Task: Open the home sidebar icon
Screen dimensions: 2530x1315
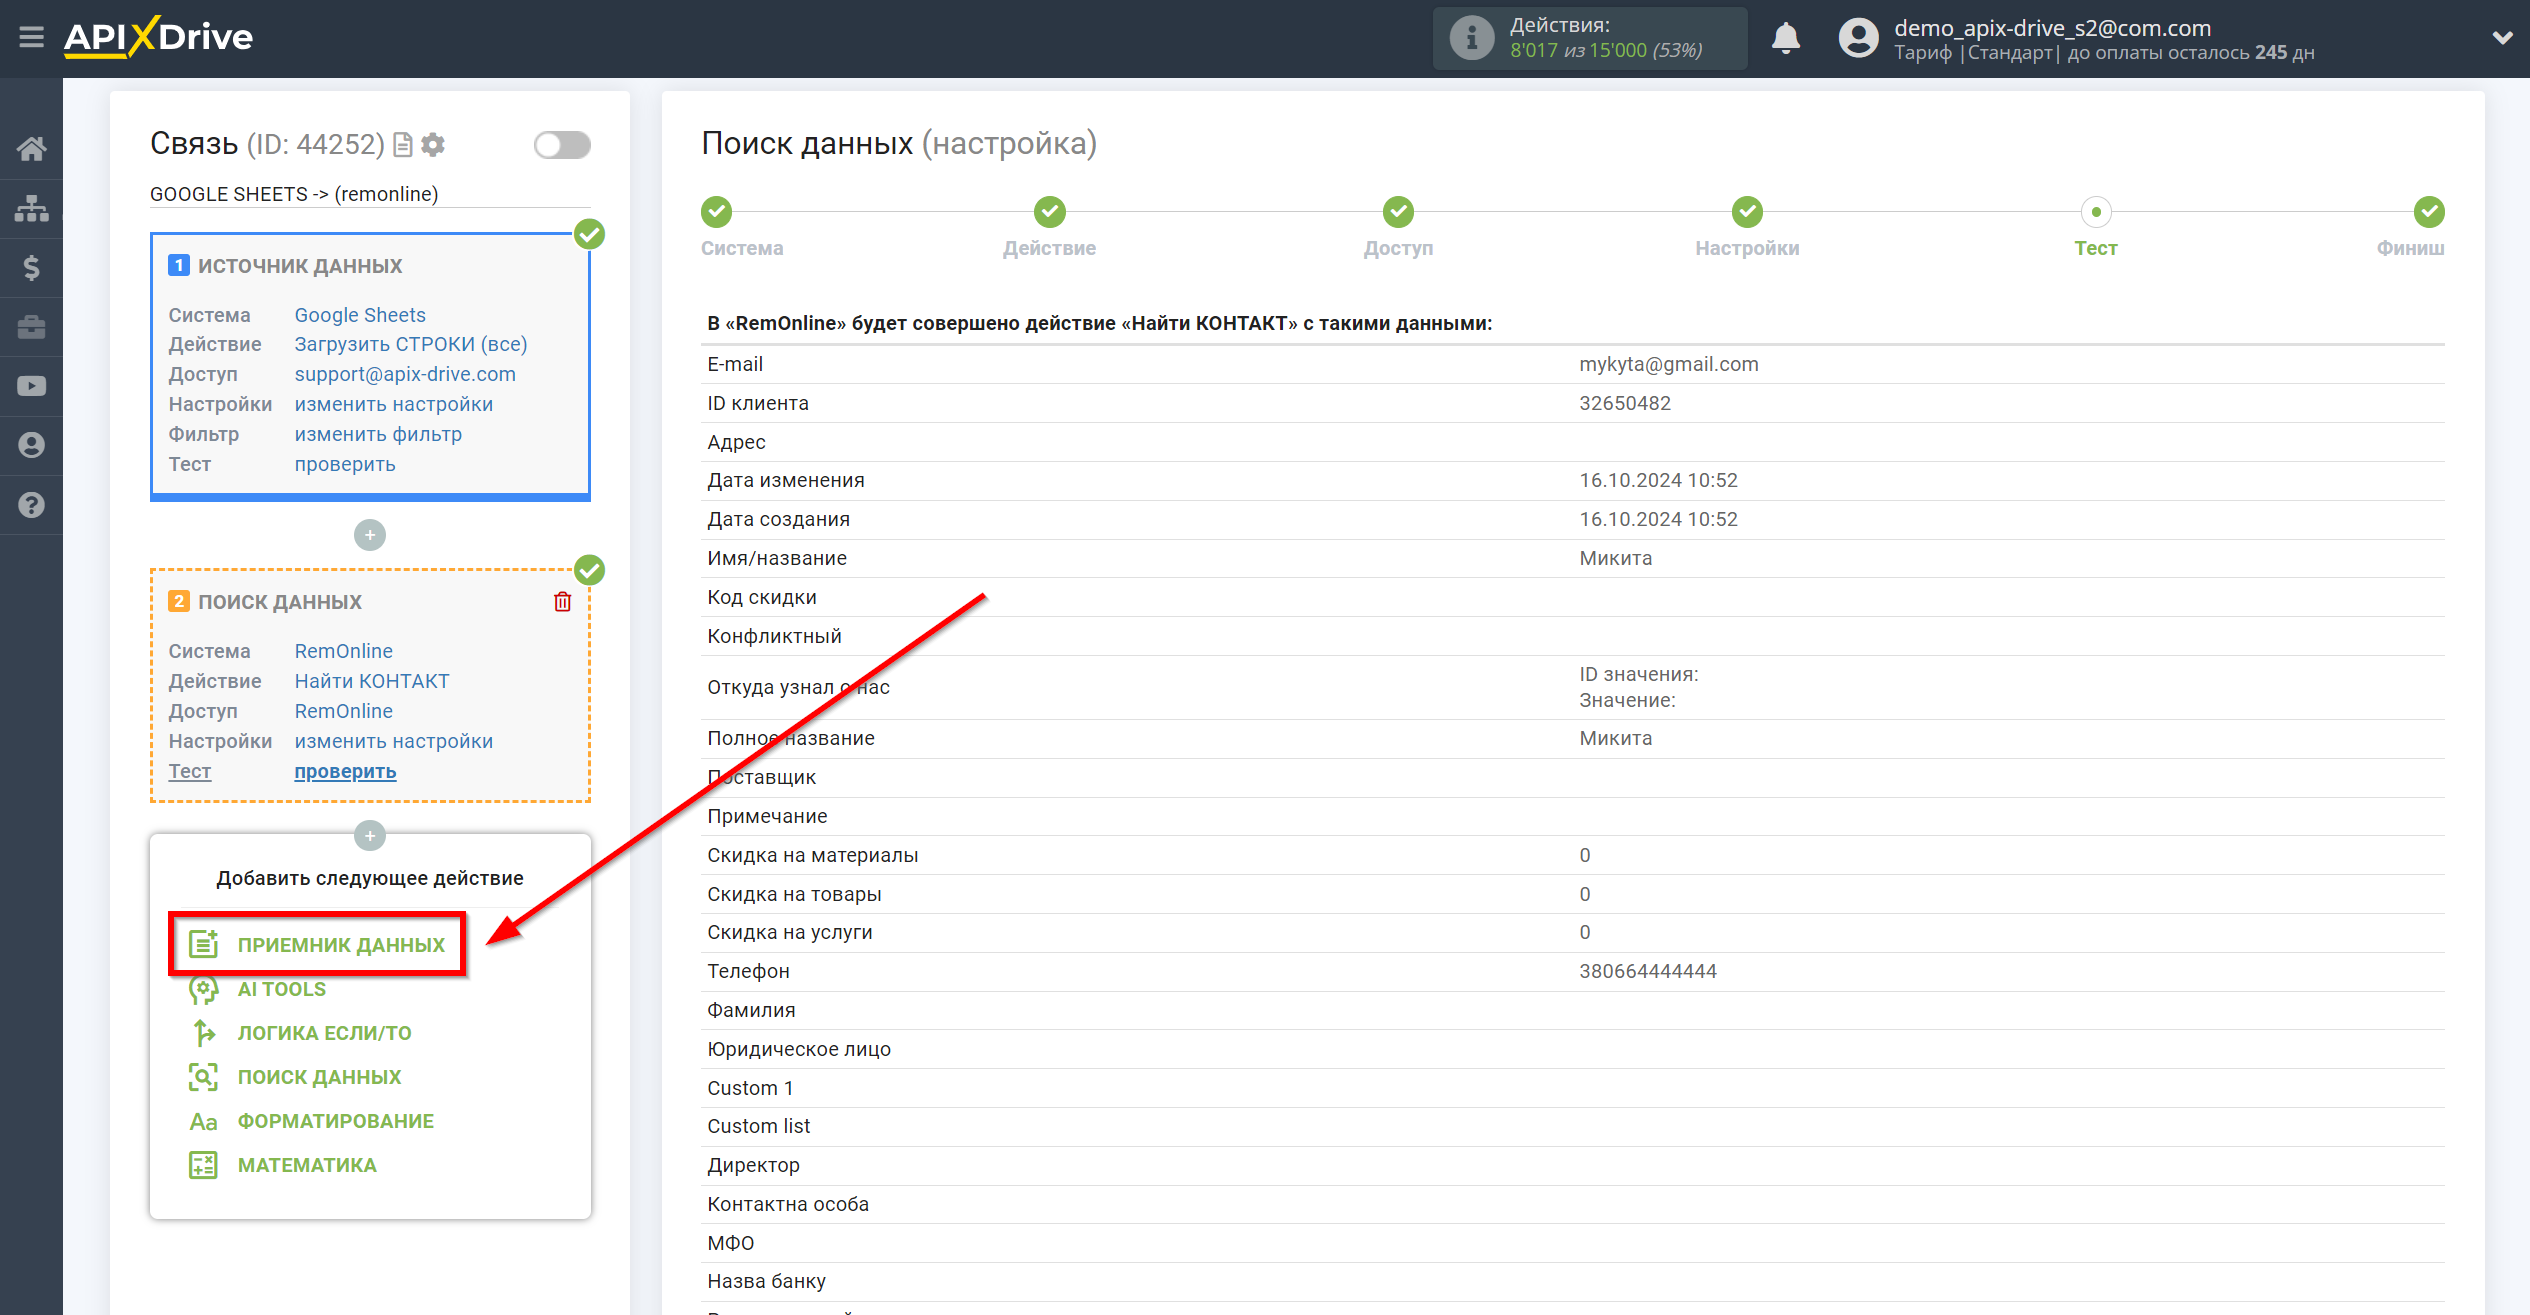Action: click(x=31, y=149)
